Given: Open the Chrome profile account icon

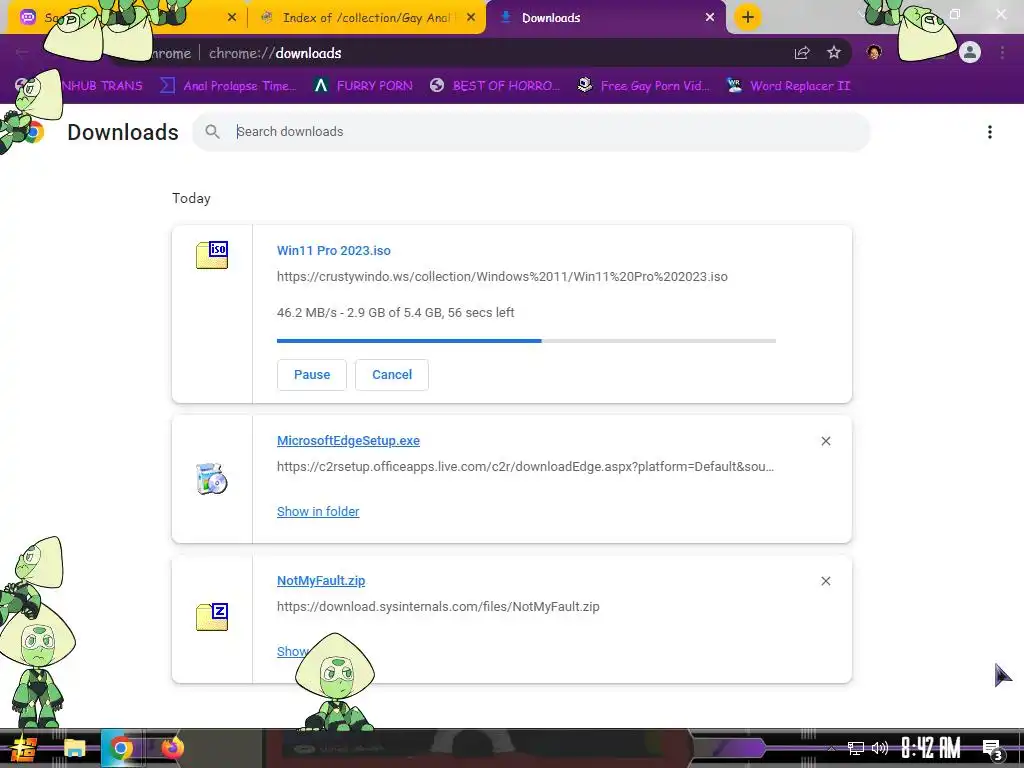Looking at the screenshot, I should (x=970, y=52).
